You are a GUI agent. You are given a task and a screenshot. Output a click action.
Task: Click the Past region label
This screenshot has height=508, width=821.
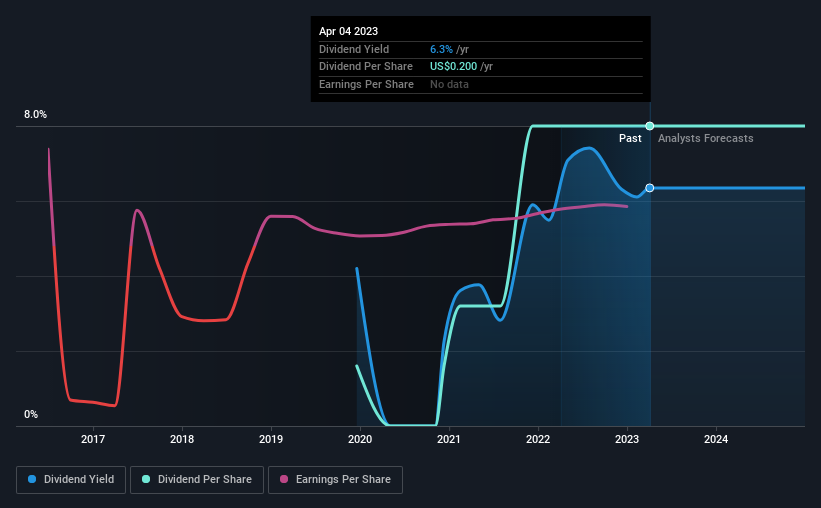tap(630, 138)
